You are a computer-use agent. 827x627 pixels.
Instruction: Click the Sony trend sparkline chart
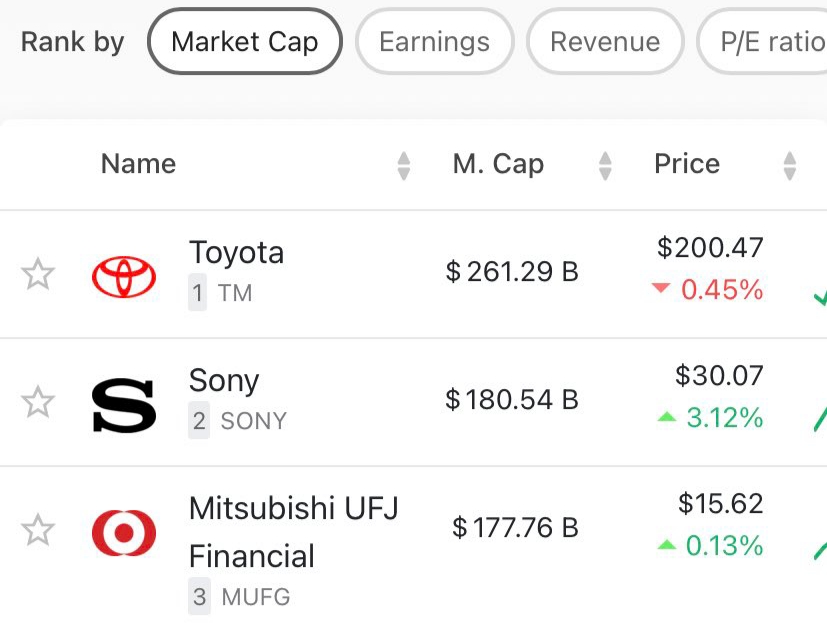point(819,418)
